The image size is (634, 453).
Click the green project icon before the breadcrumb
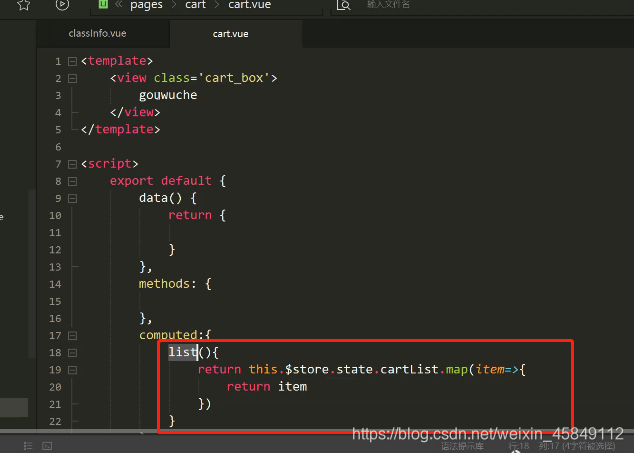tap(104, 4)
